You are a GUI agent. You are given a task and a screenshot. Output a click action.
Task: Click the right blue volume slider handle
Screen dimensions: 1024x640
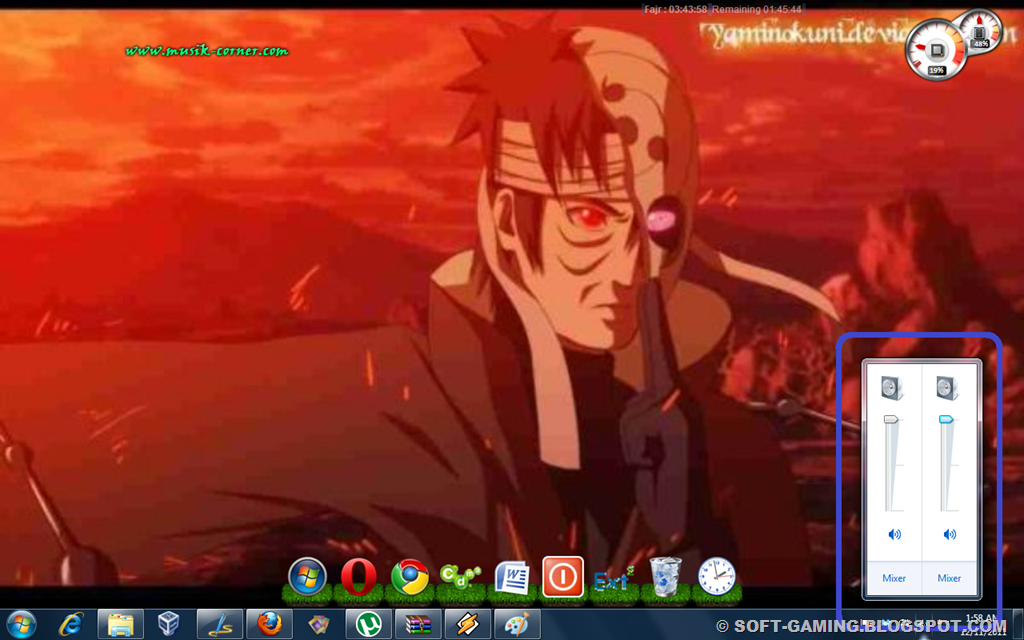point(946,419)
